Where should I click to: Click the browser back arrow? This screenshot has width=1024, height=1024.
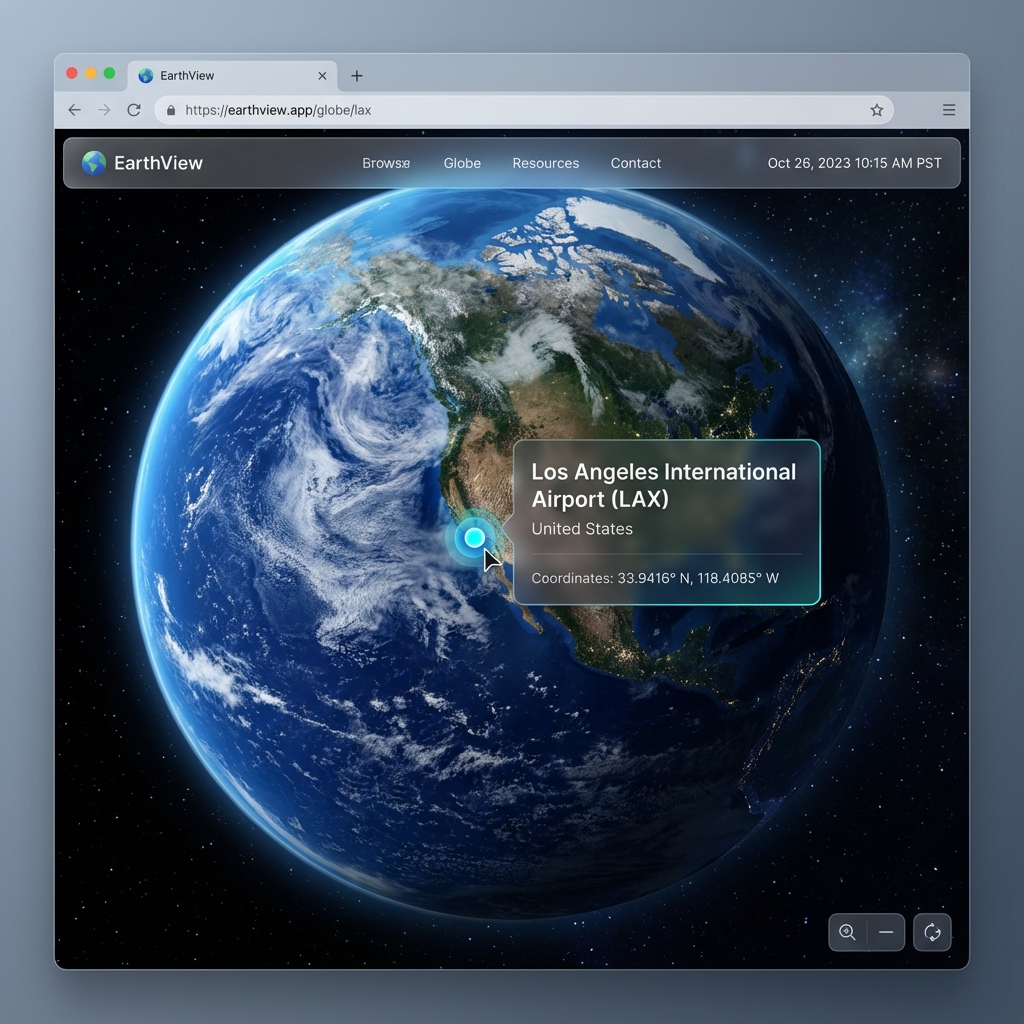tap(74, 110)
